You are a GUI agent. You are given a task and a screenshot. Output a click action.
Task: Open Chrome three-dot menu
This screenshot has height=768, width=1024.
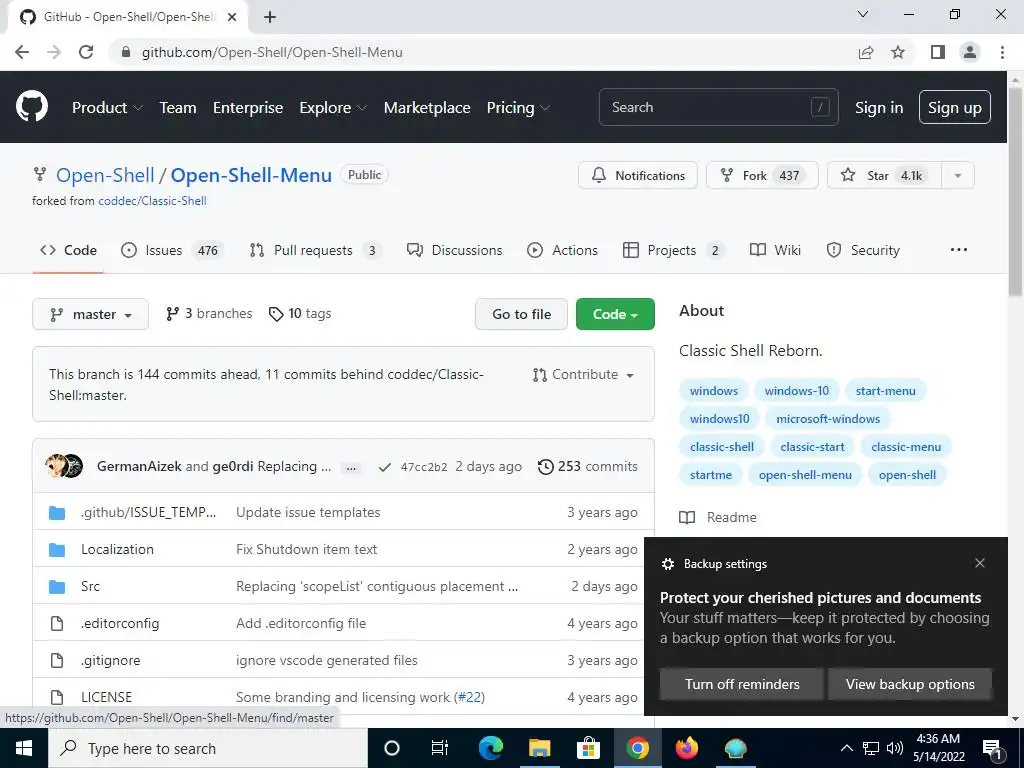(1002, 52)
